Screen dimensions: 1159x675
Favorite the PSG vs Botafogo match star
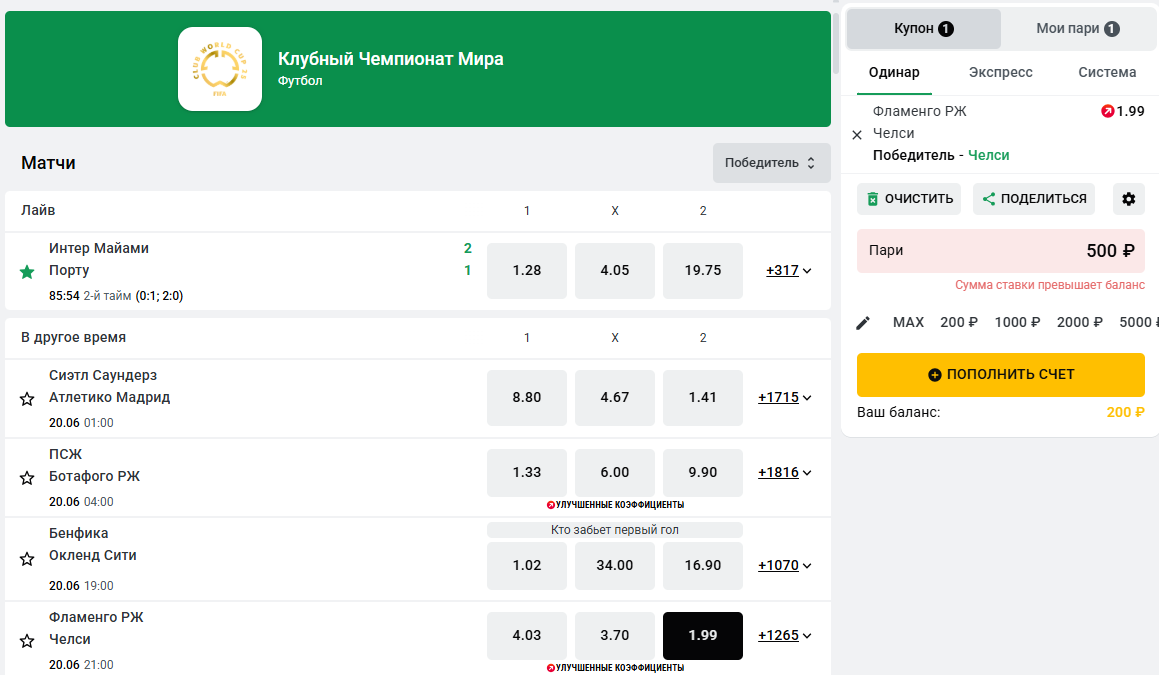27,478
